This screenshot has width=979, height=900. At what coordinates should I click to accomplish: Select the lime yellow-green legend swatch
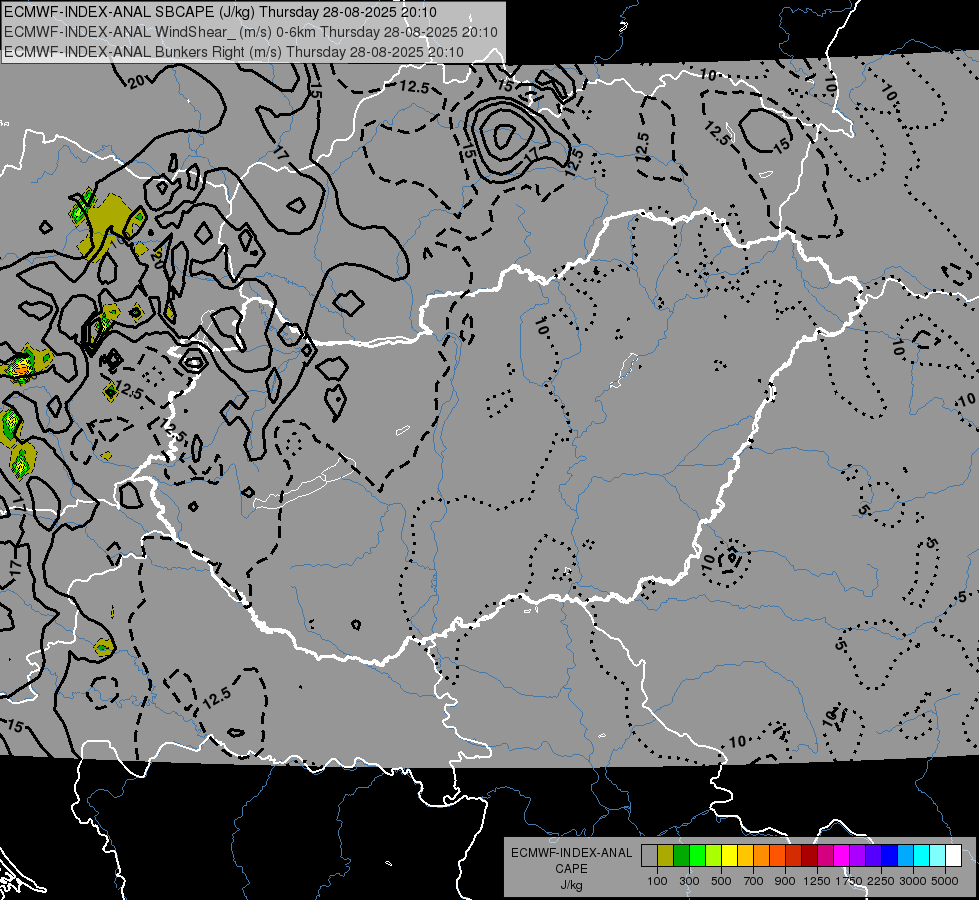tap(714, 855)
